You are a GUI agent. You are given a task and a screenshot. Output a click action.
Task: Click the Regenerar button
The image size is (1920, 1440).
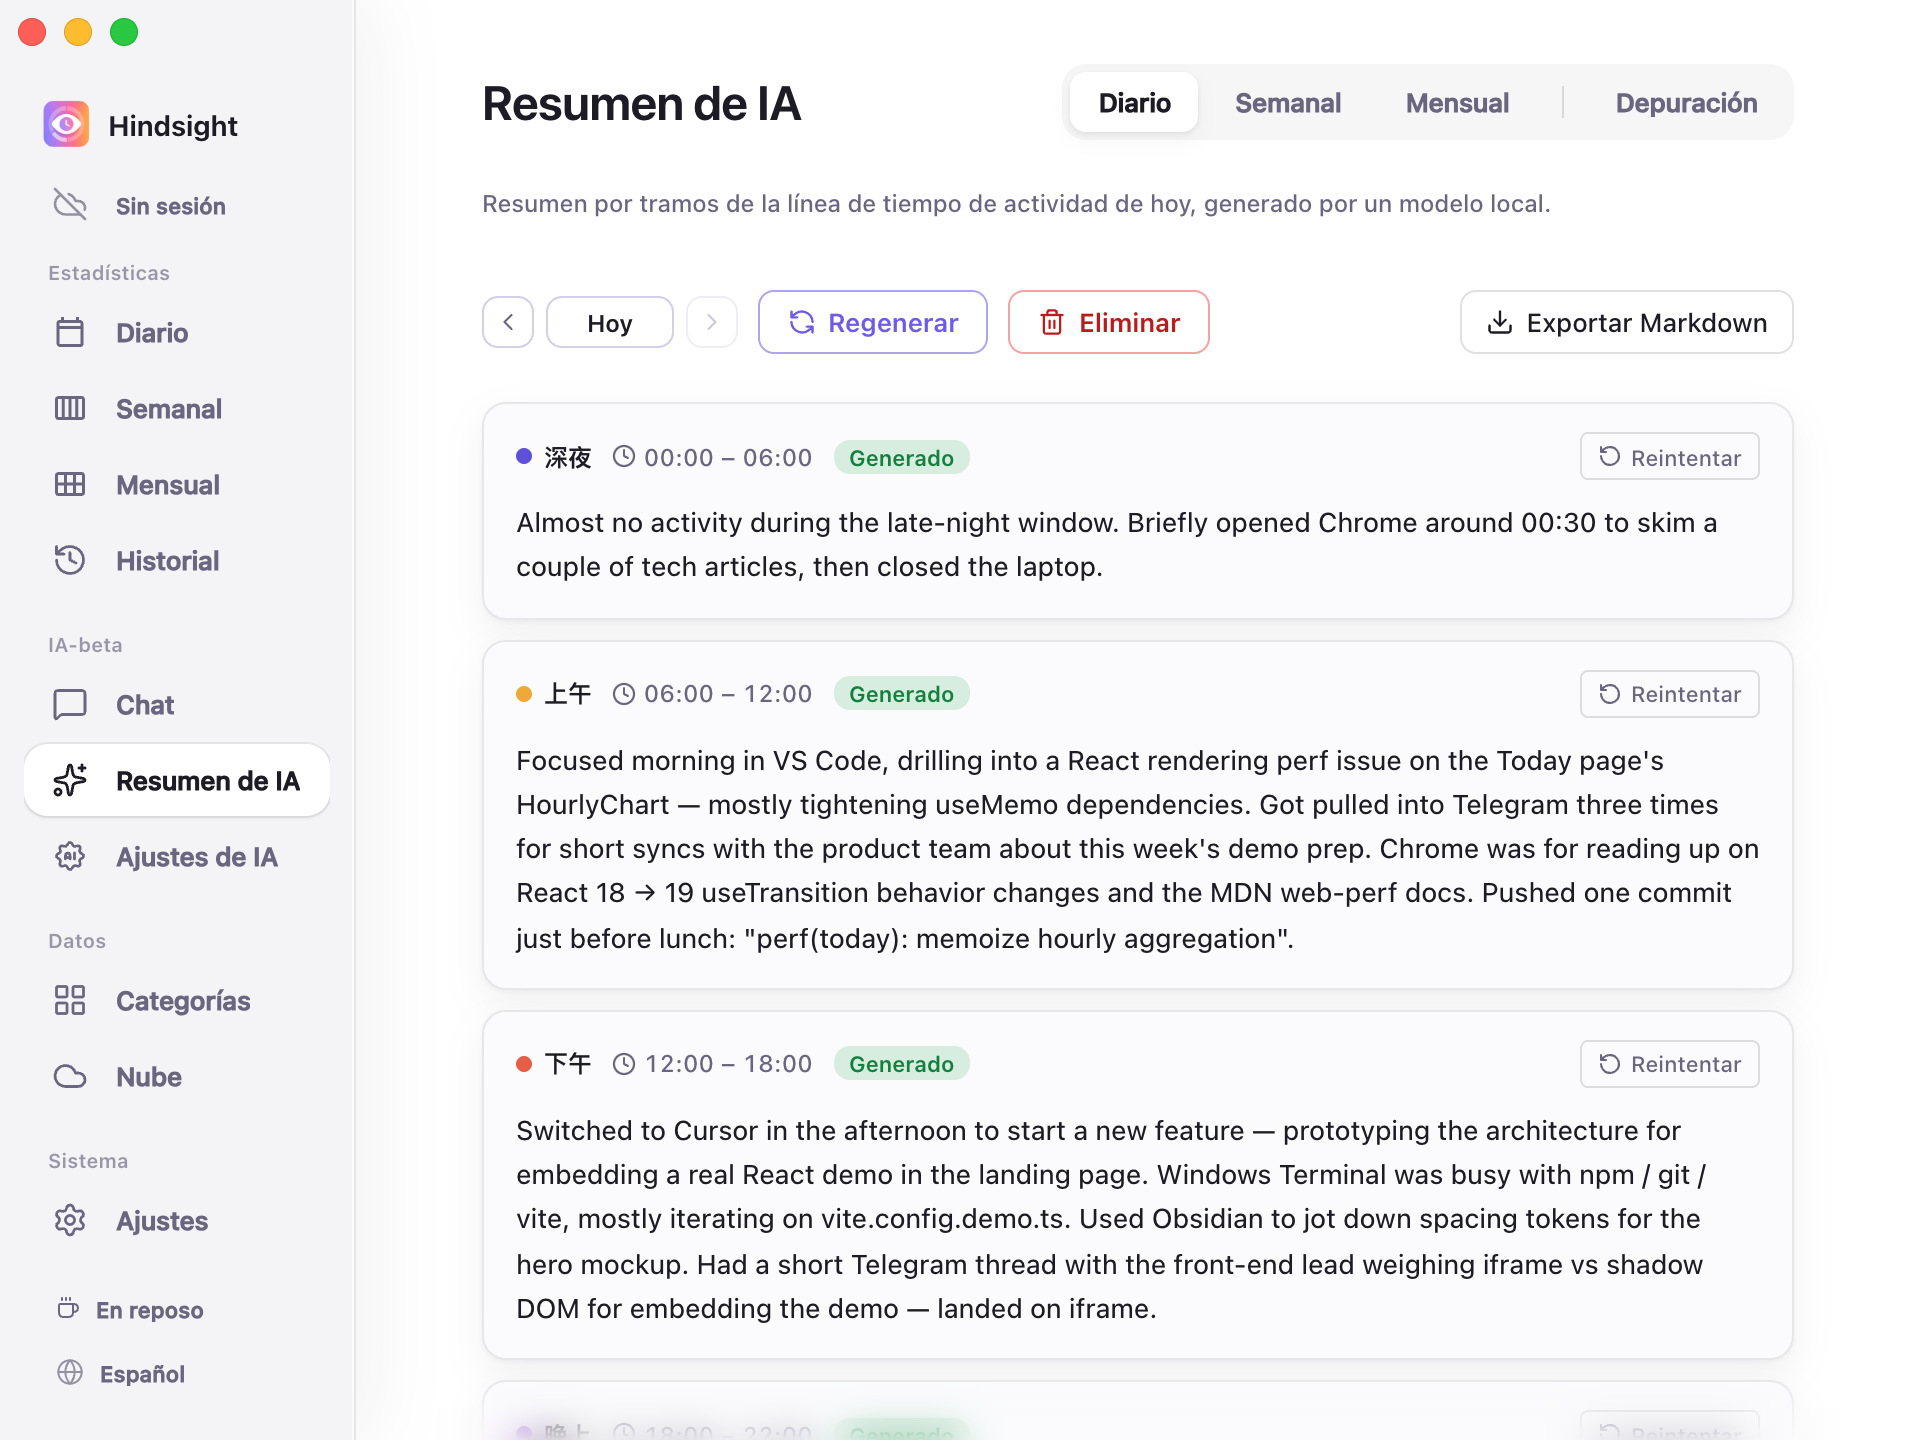[873, 322]
